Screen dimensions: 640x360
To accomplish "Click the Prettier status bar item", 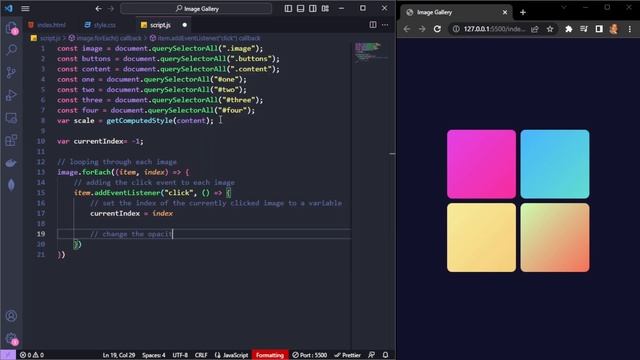I will [x=347, y=355].
